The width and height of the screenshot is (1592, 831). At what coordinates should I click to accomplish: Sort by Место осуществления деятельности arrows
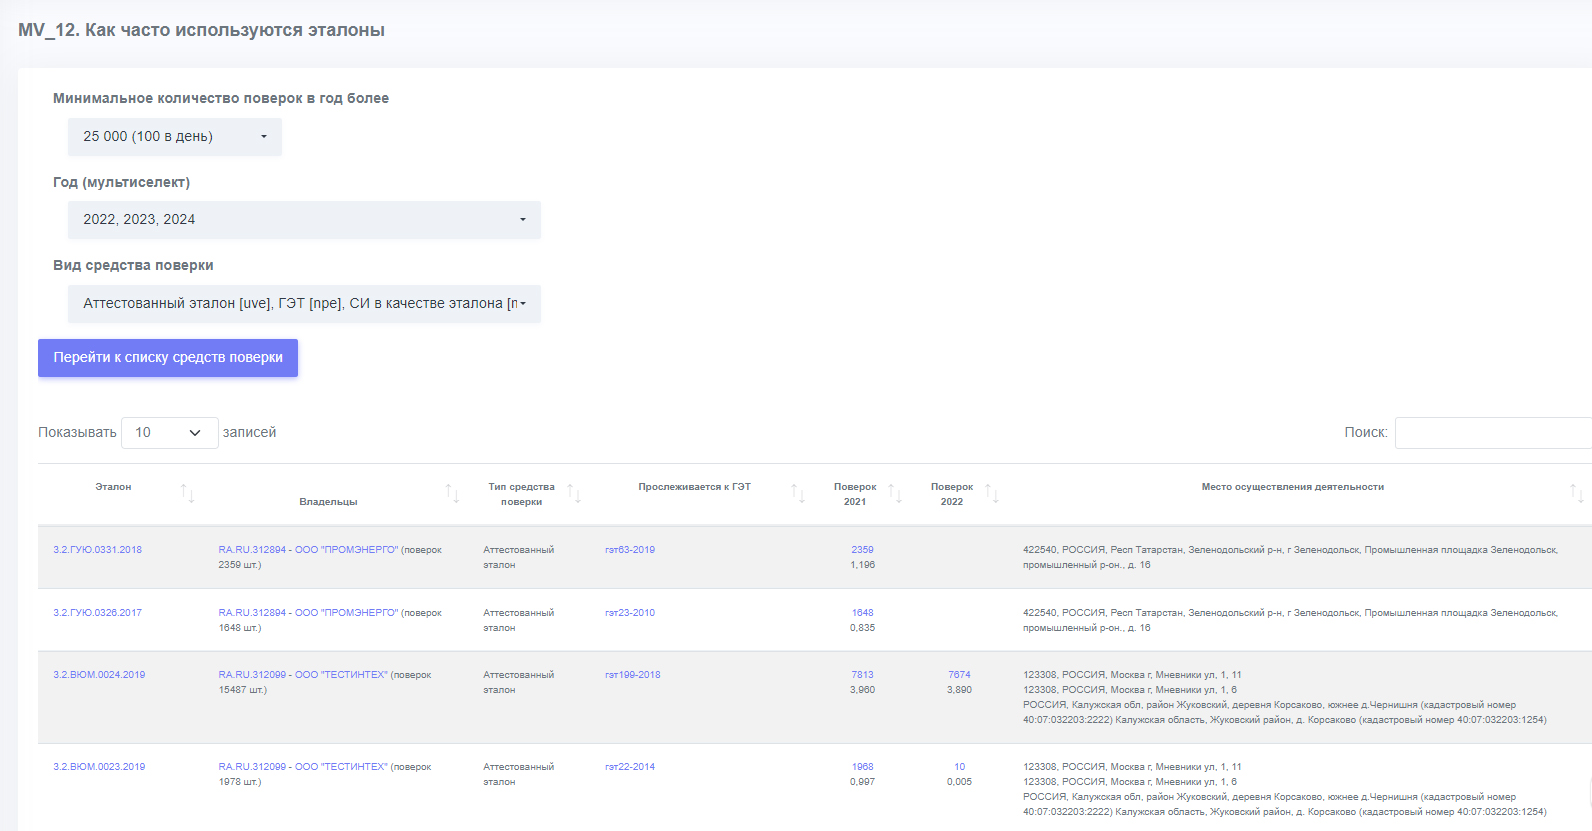[x=1576, y=493]
